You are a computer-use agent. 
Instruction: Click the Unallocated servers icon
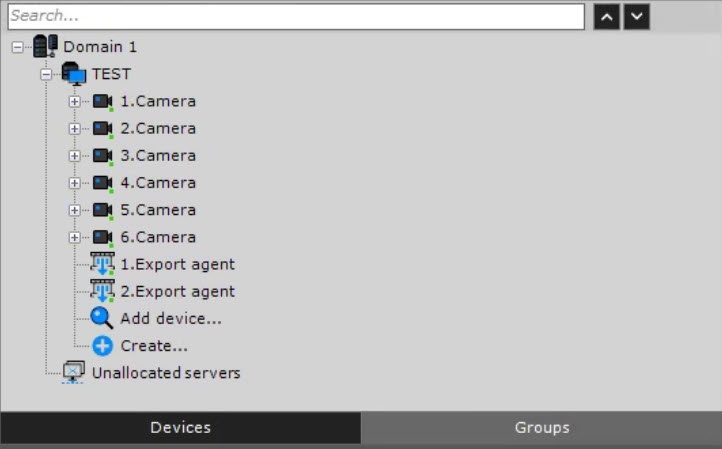point(74,373)
